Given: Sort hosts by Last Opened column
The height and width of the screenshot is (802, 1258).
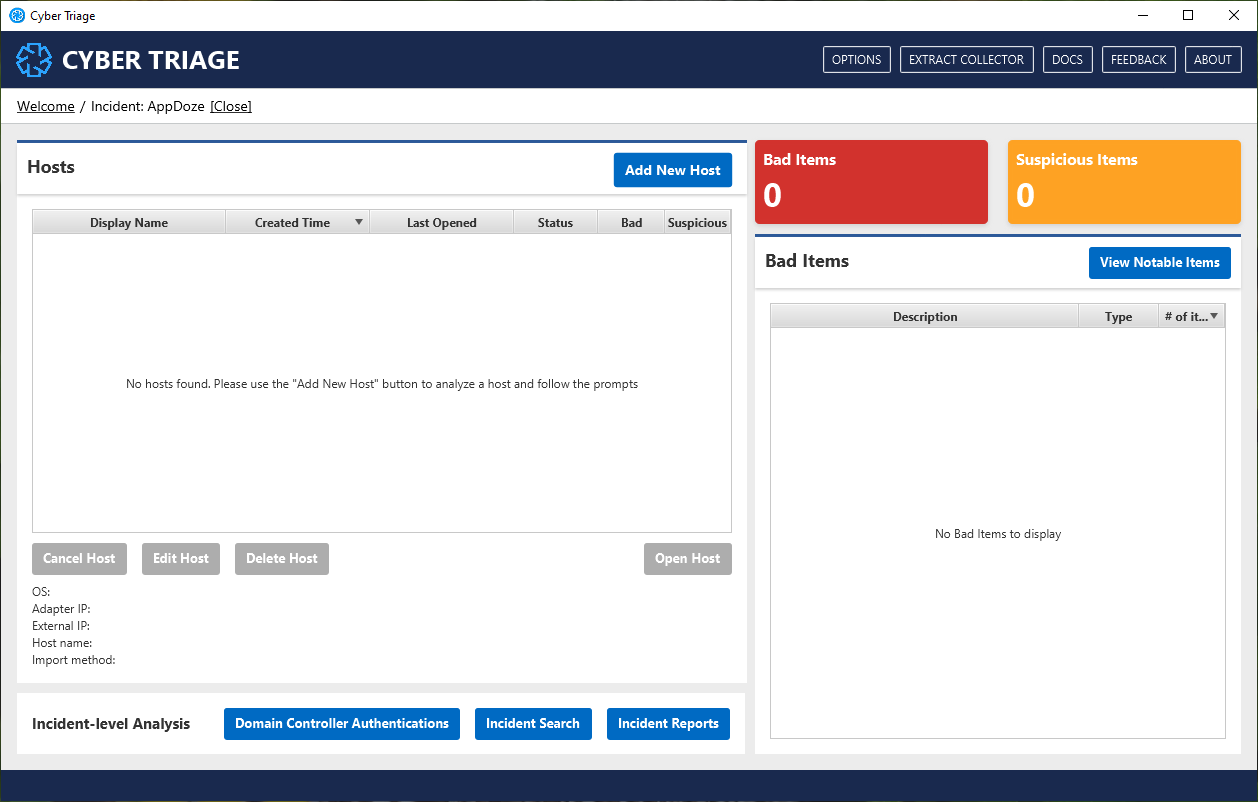Looking at the screenshot, I should [x=441, y=223].
